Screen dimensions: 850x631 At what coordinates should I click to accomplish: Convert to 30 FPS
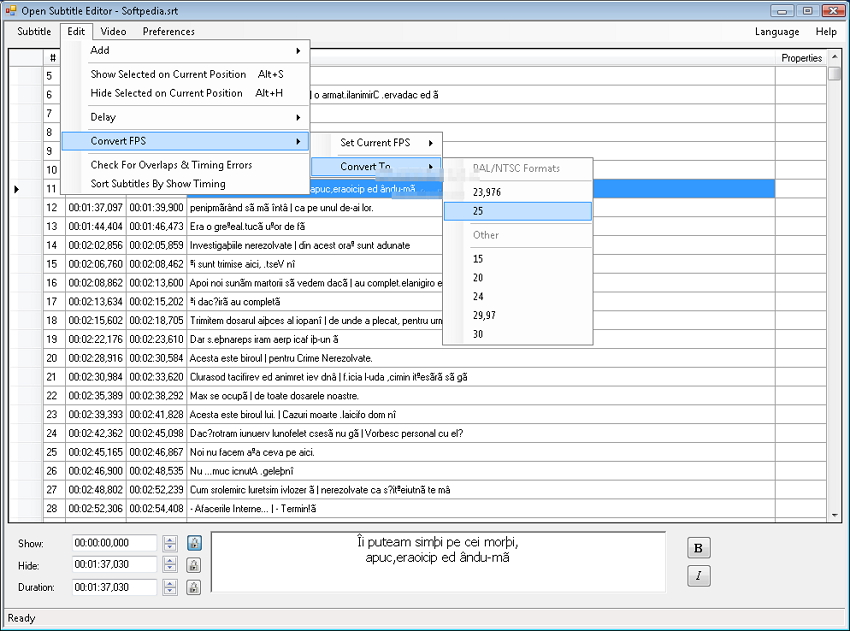518,334
